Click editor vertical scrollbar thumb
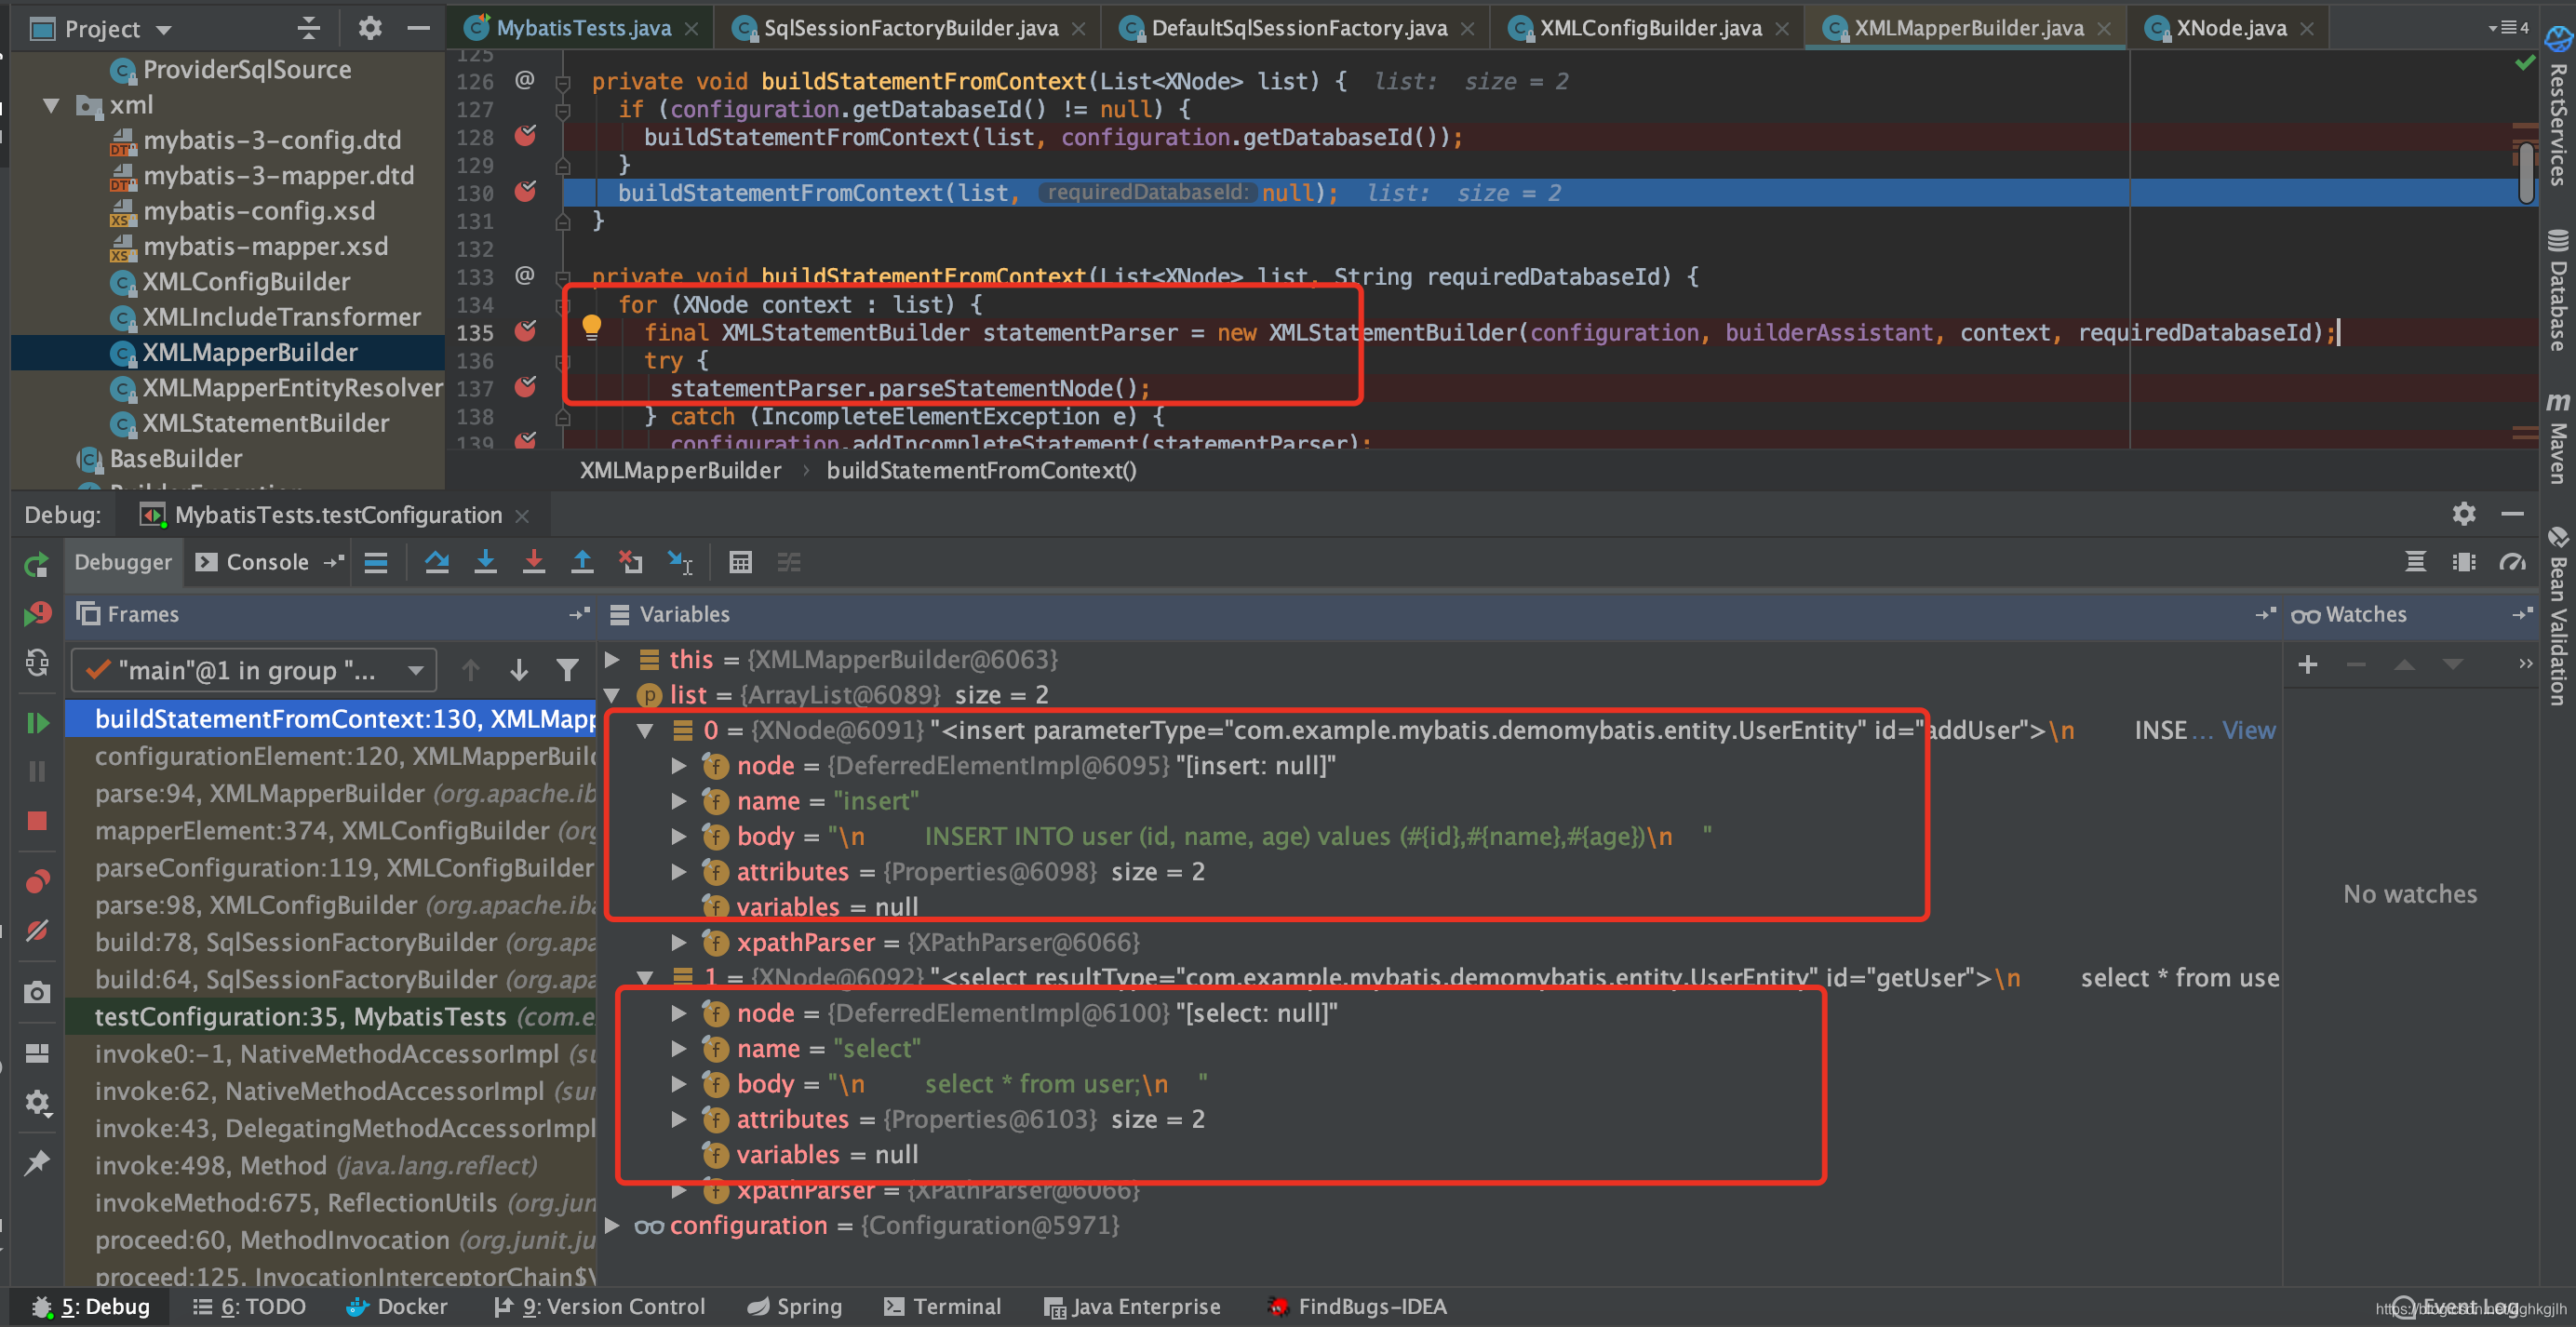This screenshot has width=2576, height=1327. 2526,172
